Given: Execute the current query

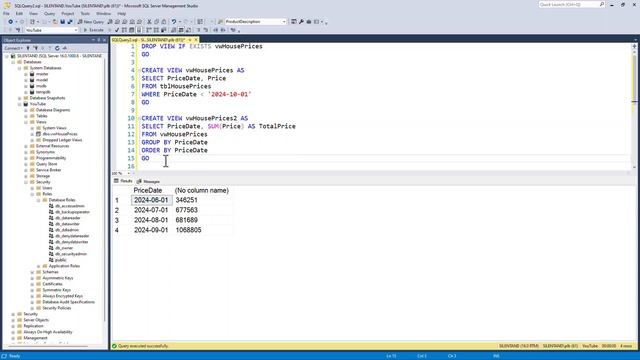Looking at the screenshot, I should coord(93,30).
